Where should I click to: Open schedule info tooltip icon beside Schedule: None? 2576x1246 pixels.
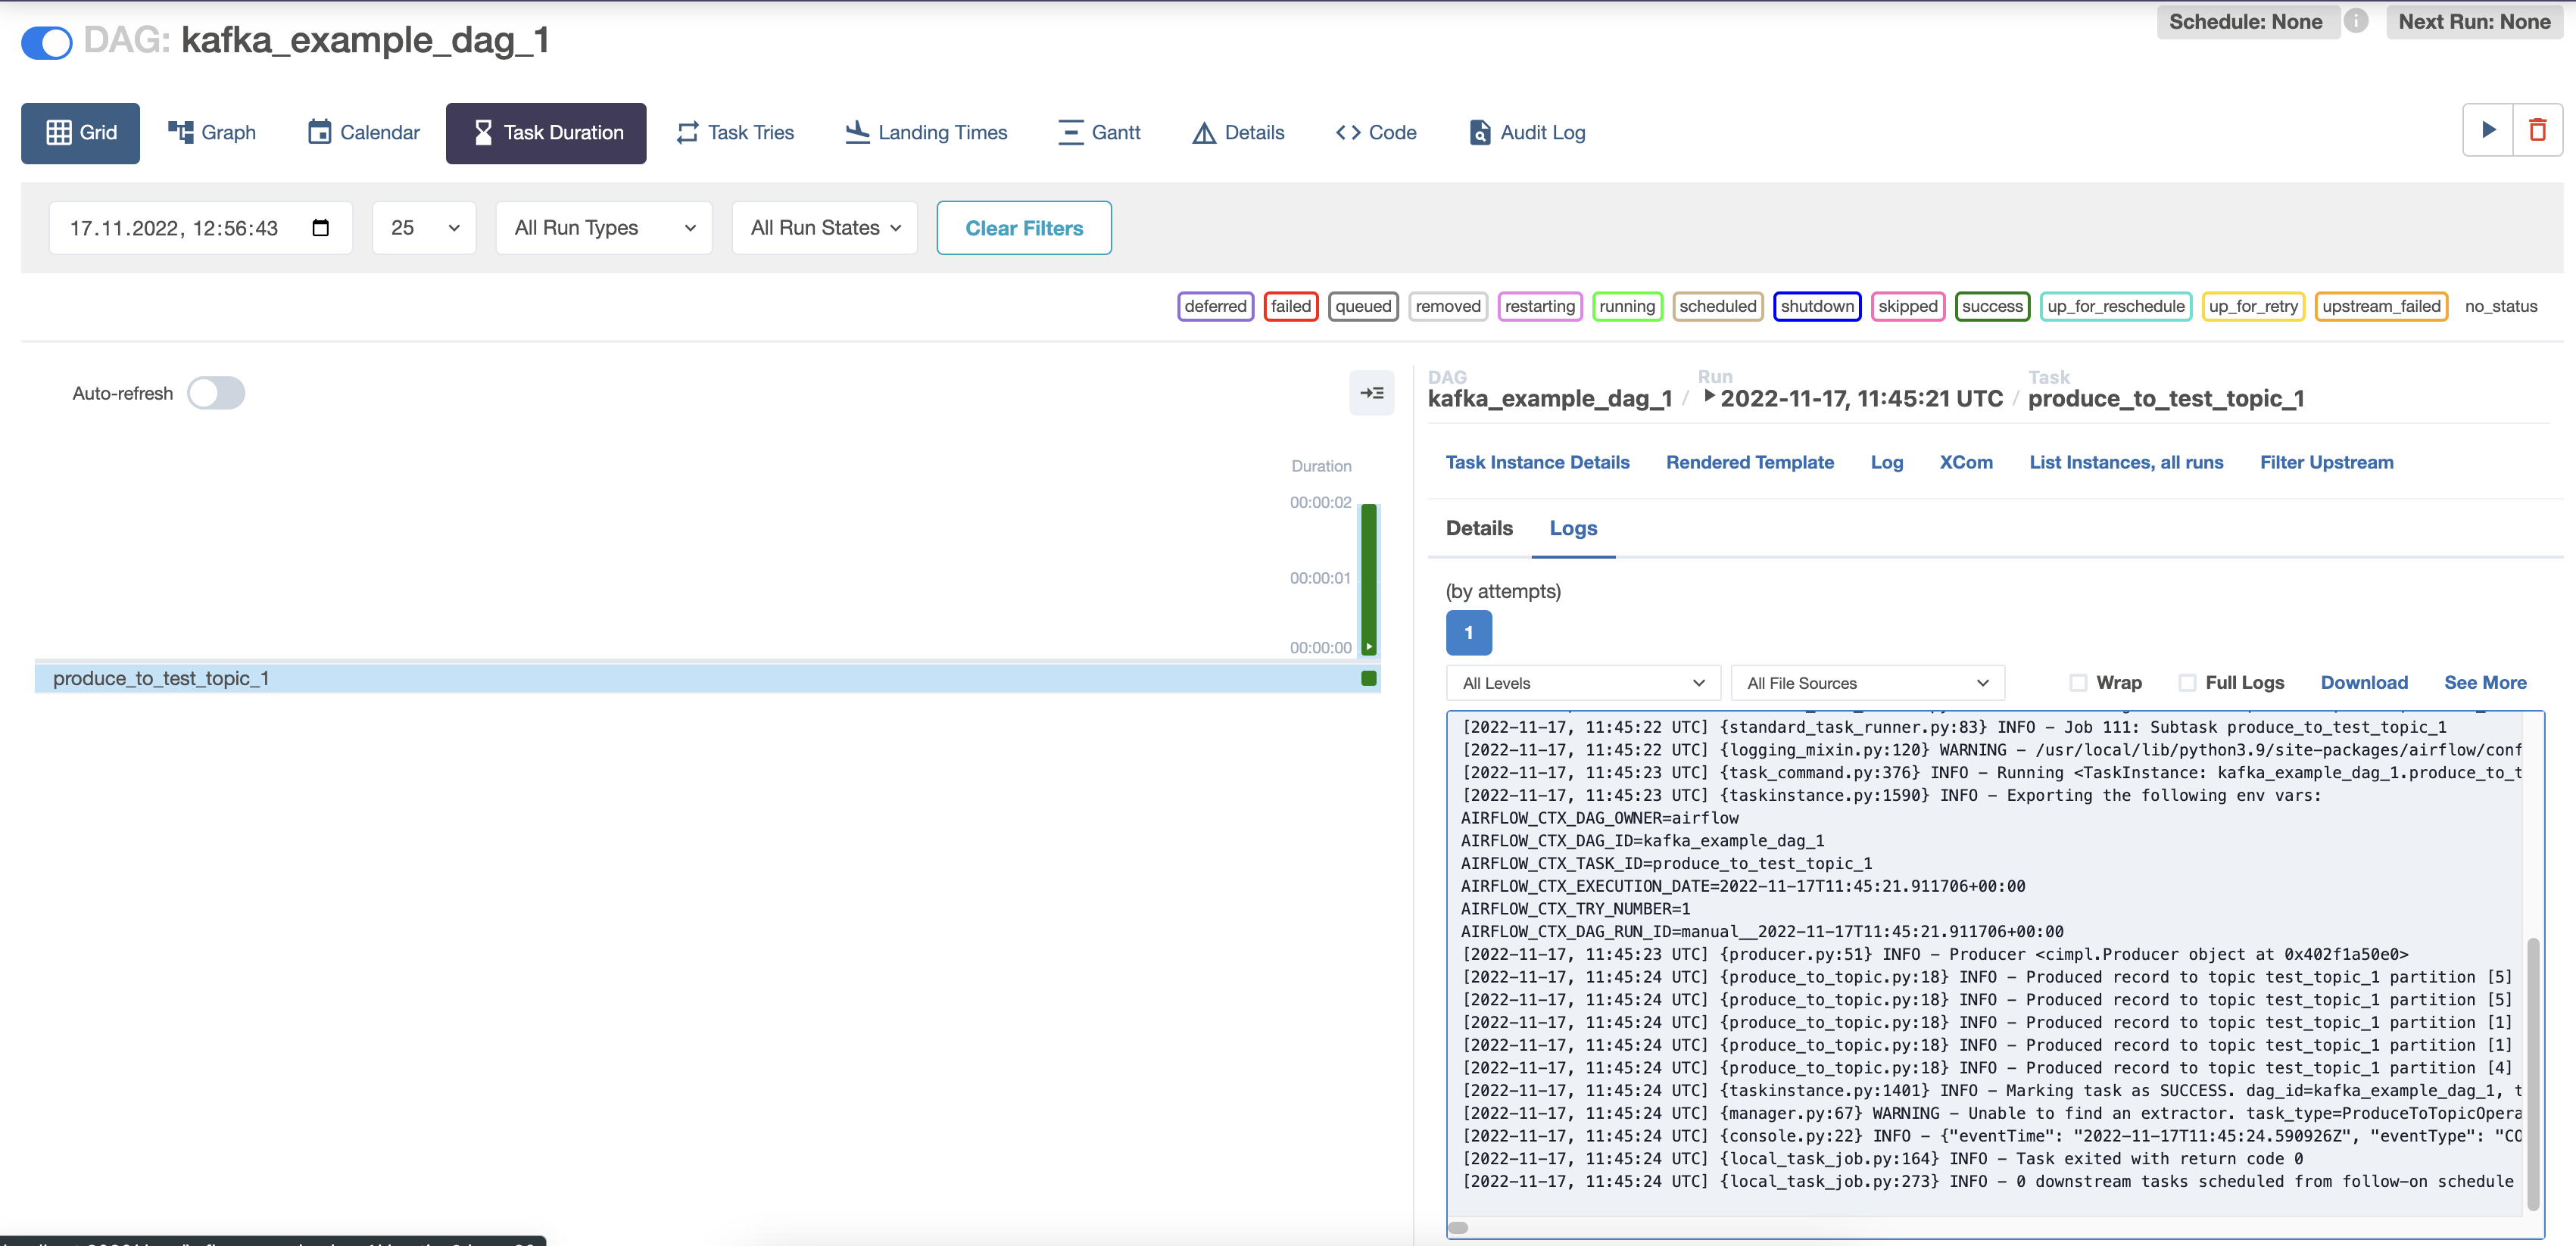coord(2356,21)
